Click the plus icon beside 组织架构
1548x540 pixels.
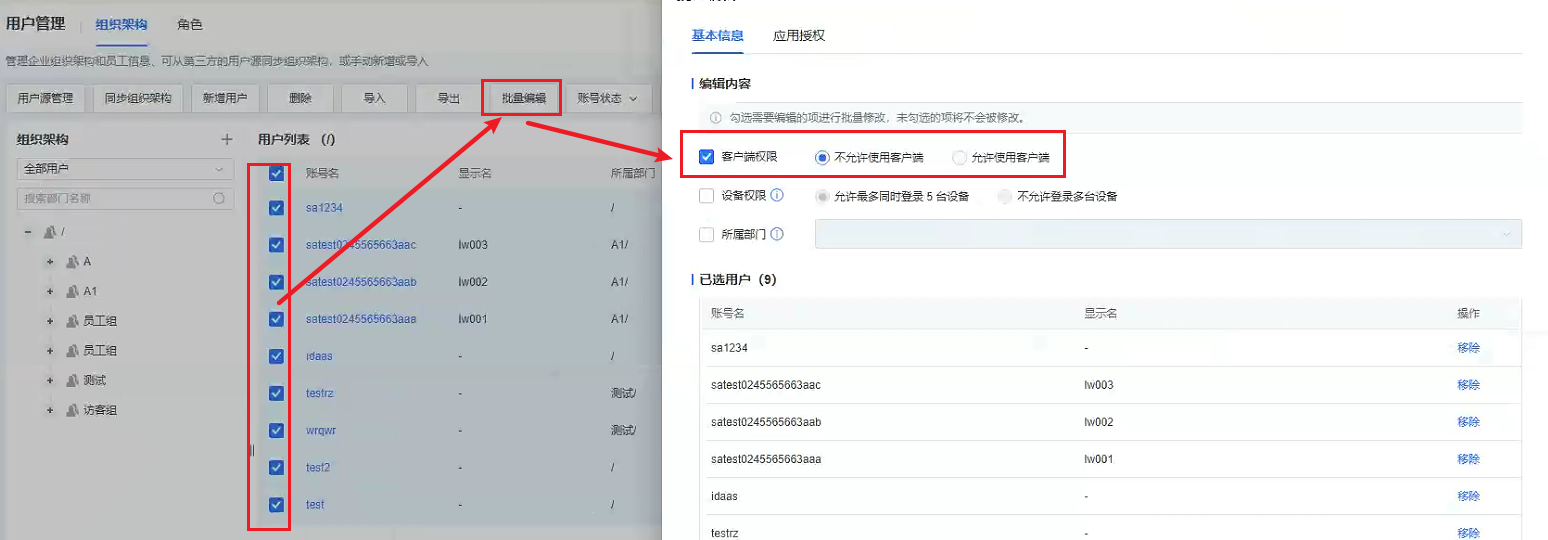[226, 140]
